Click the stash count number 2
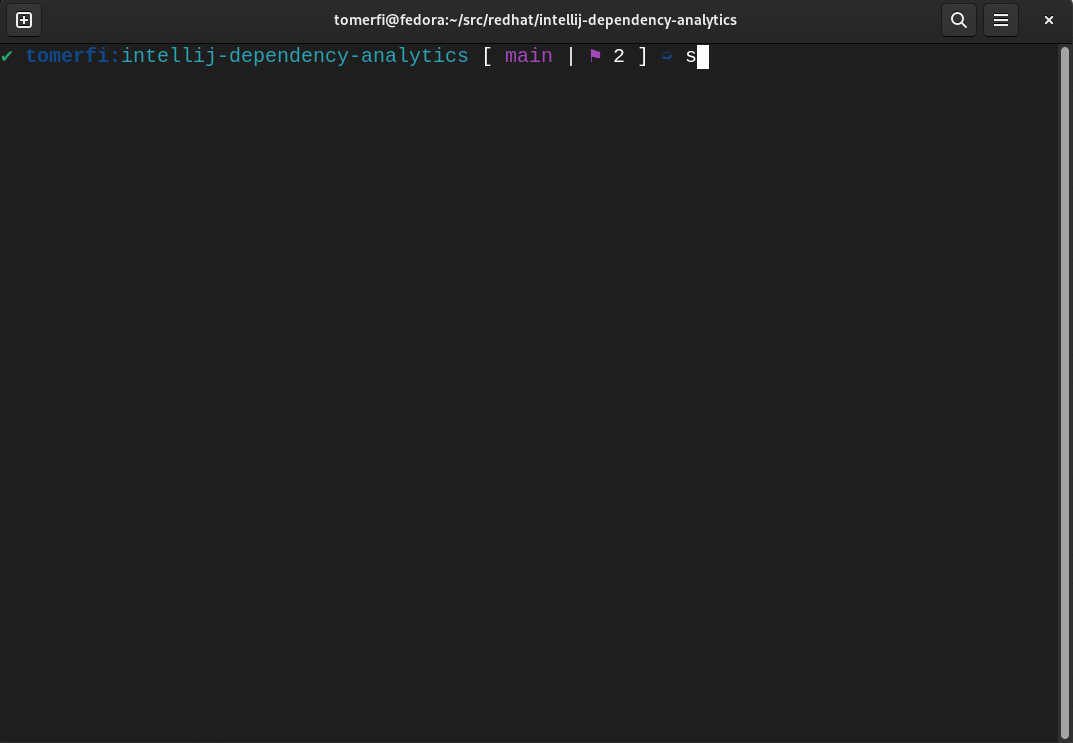 click(619, 56)
